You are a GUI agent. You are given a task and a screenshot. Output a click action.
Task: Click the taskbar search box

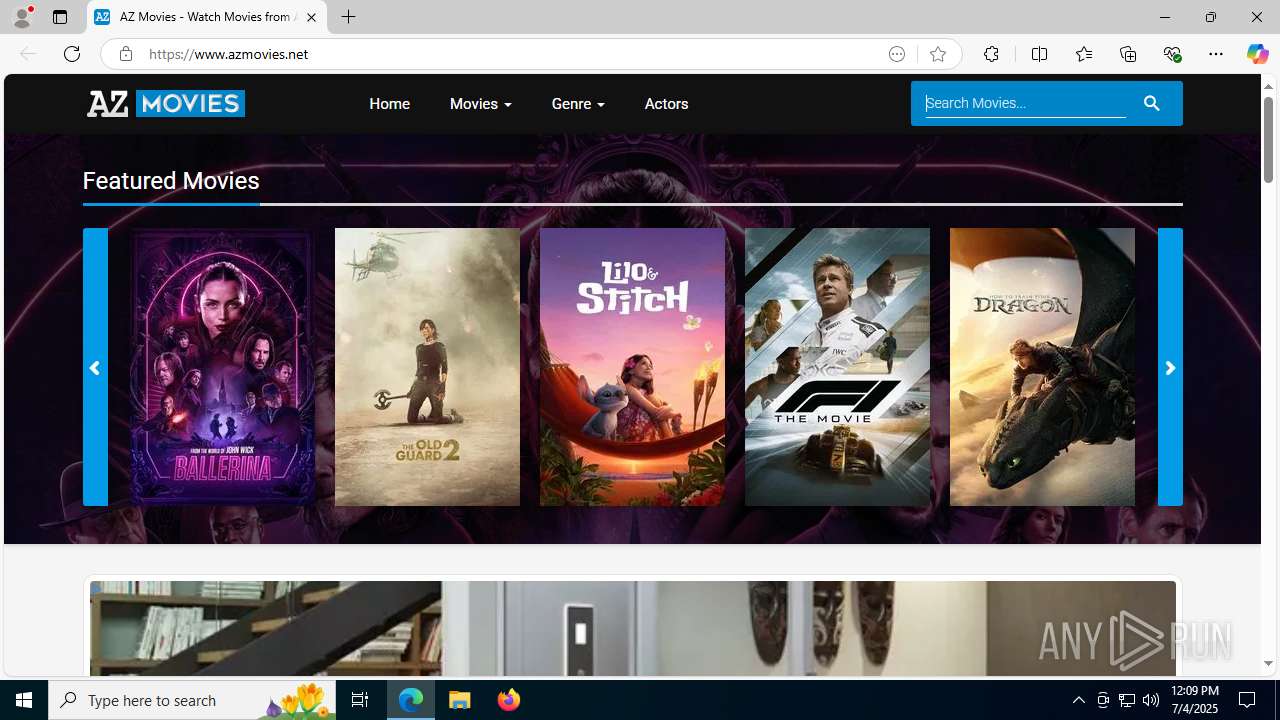pos(192,700)
